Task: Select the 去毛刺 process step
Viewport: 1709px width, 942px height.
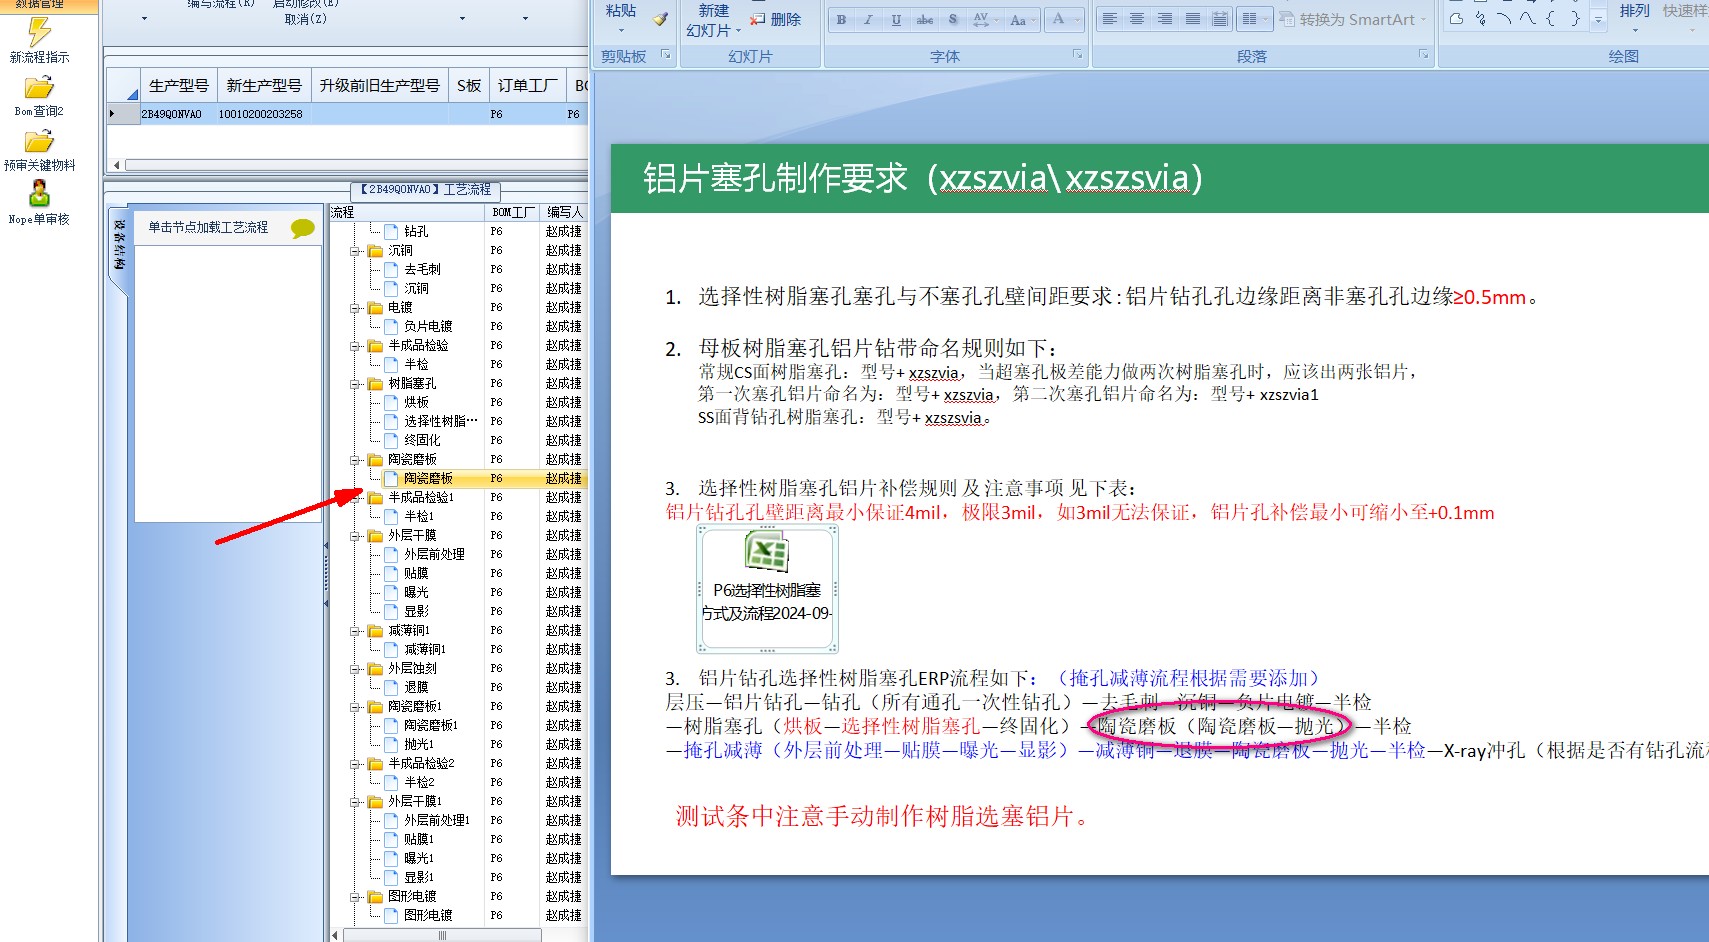Action: pyautogui.click(x=422, y=269)
